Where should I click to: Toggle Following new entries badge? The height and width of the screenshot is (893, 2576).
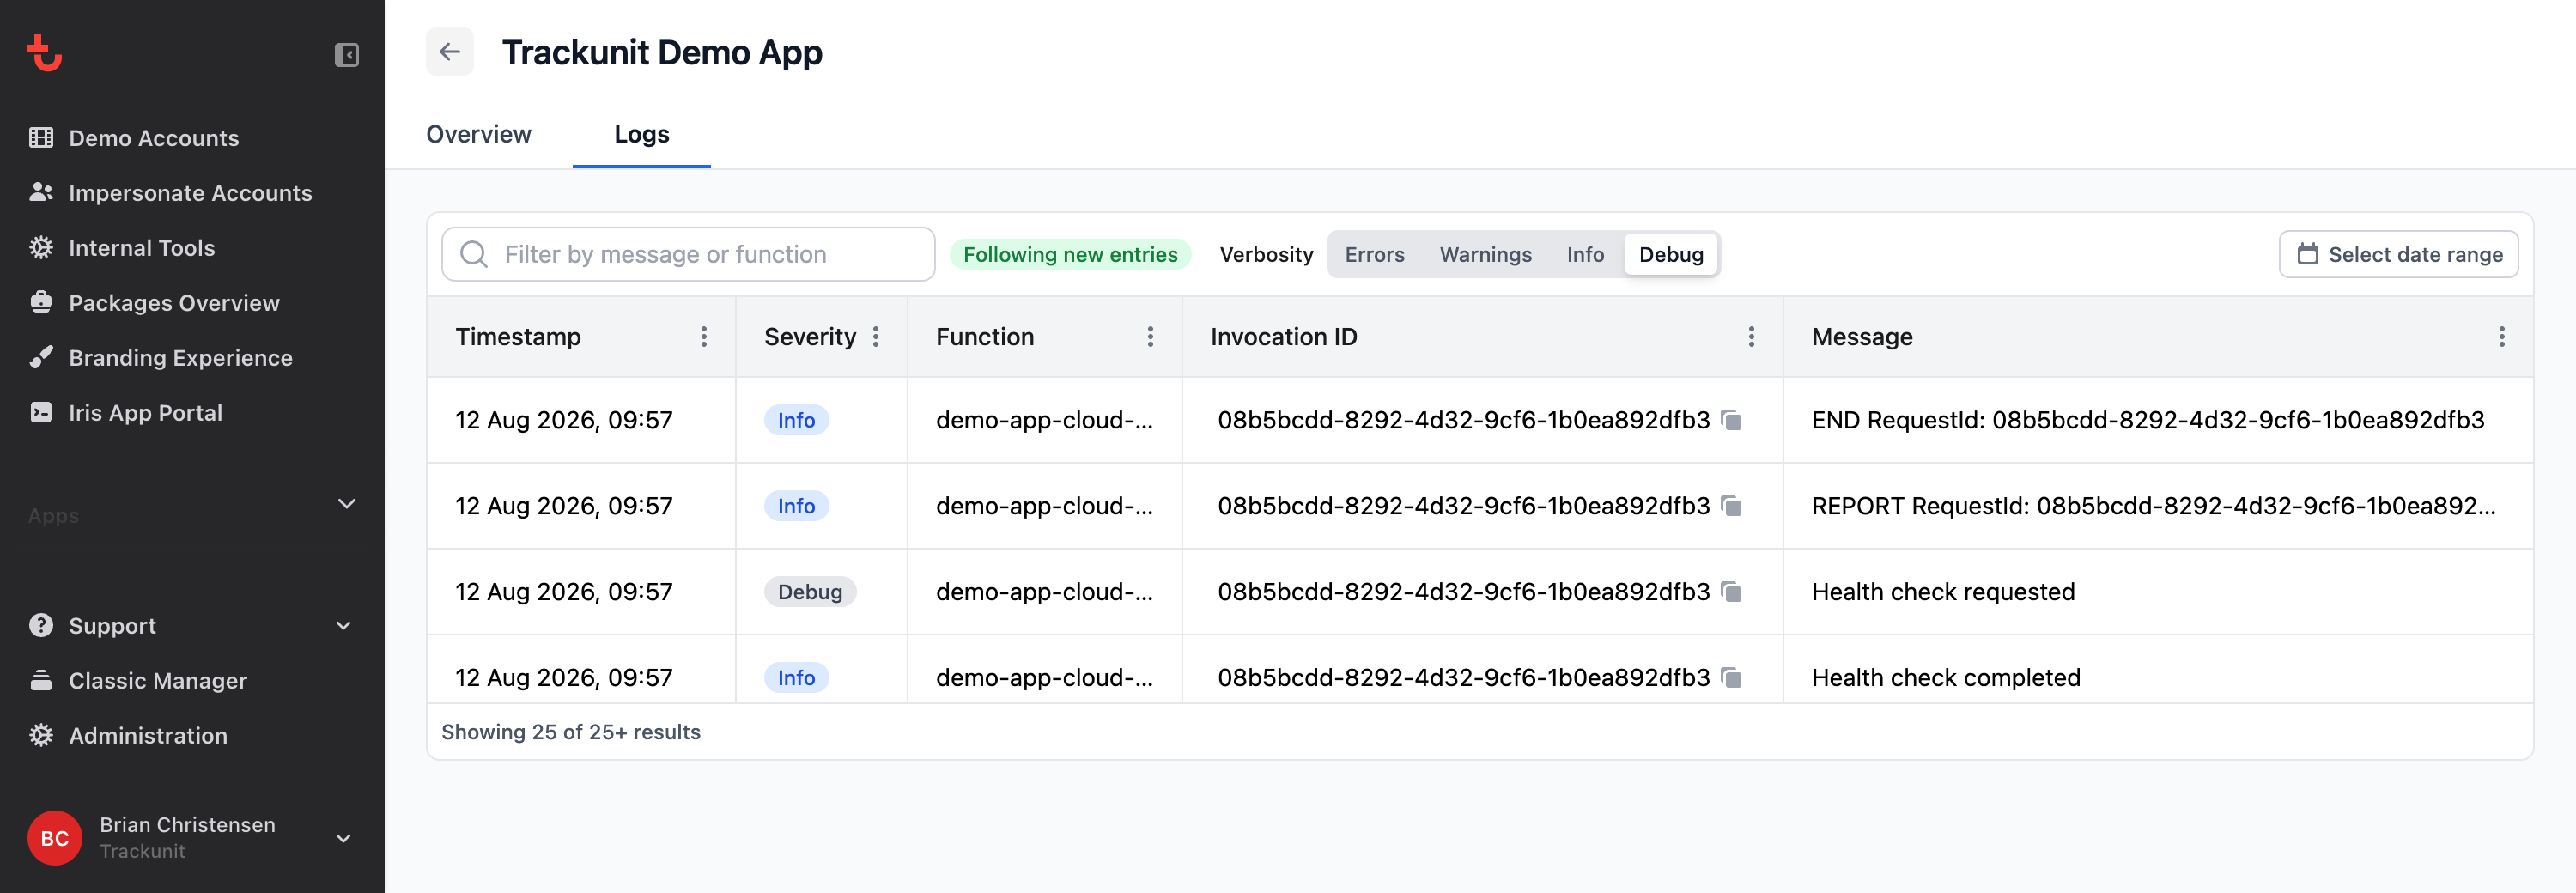click(1071, 254)
